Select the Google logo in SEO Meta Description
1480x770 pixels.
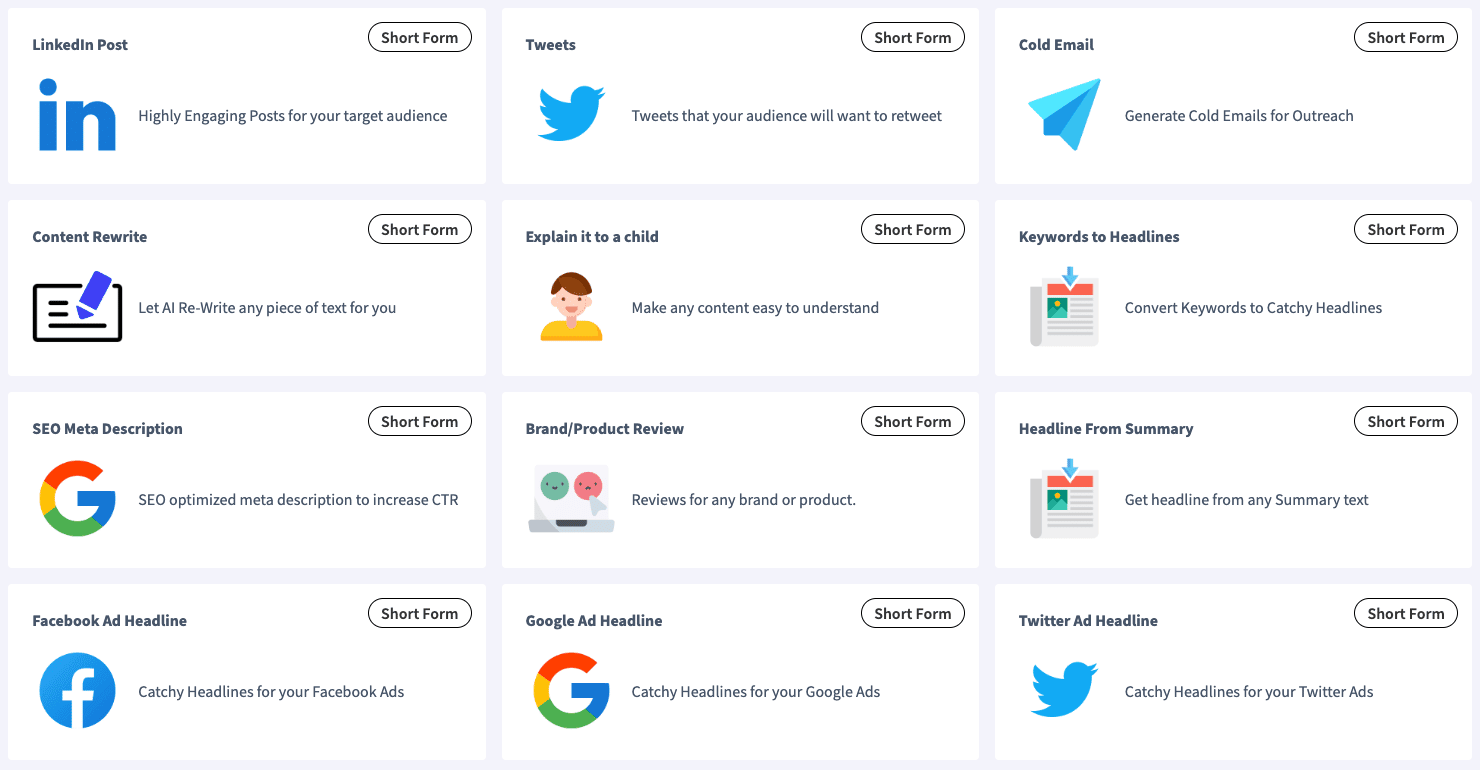(77, 499)
